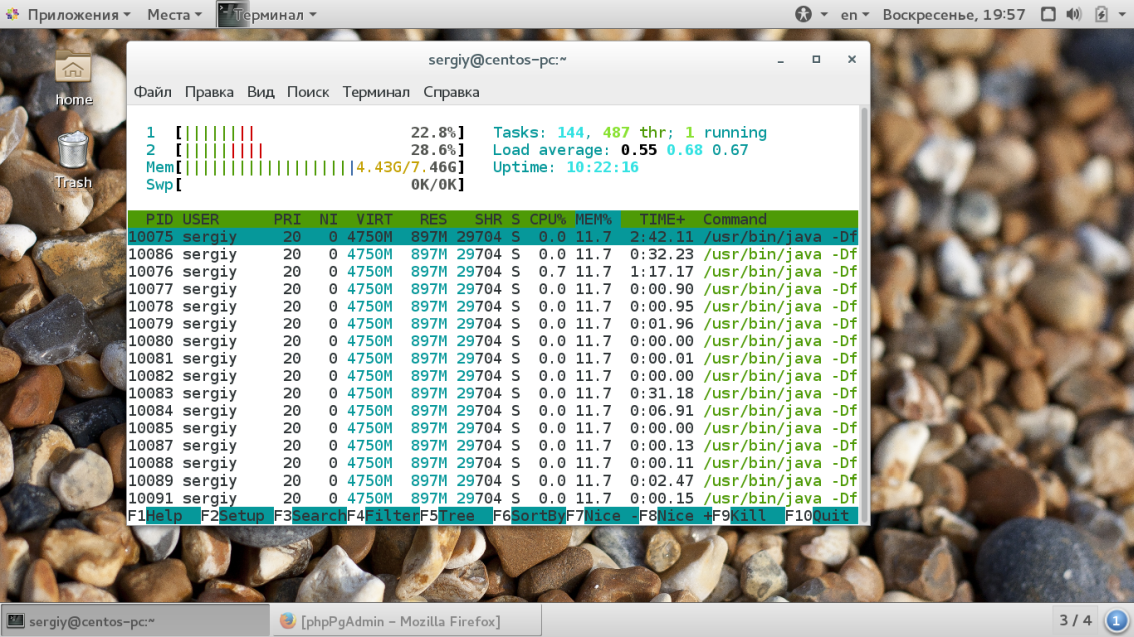This screenshot has height=637, width=1134.
Task: Click the Firefox icon in taskbar
Action: (x=288, y=621)
